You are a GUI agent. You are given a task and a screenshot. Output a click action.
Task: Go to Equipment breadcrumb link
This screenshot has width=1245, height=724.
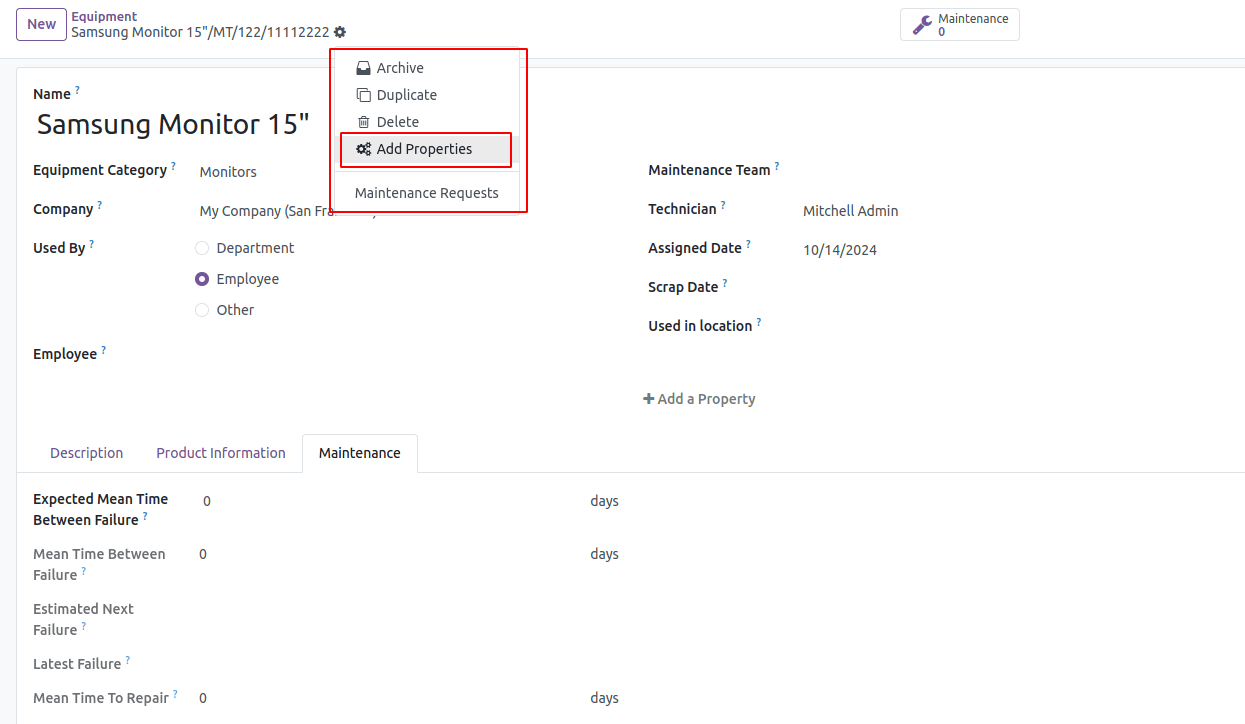point(104,17)
